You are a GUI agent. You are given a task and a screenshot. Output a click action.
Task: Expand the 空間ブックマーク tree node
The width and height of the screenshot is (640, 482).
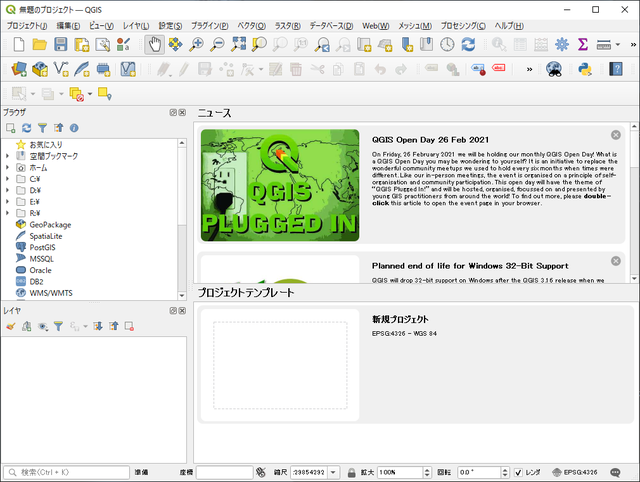pyautogui.click(x=7, y=157)
